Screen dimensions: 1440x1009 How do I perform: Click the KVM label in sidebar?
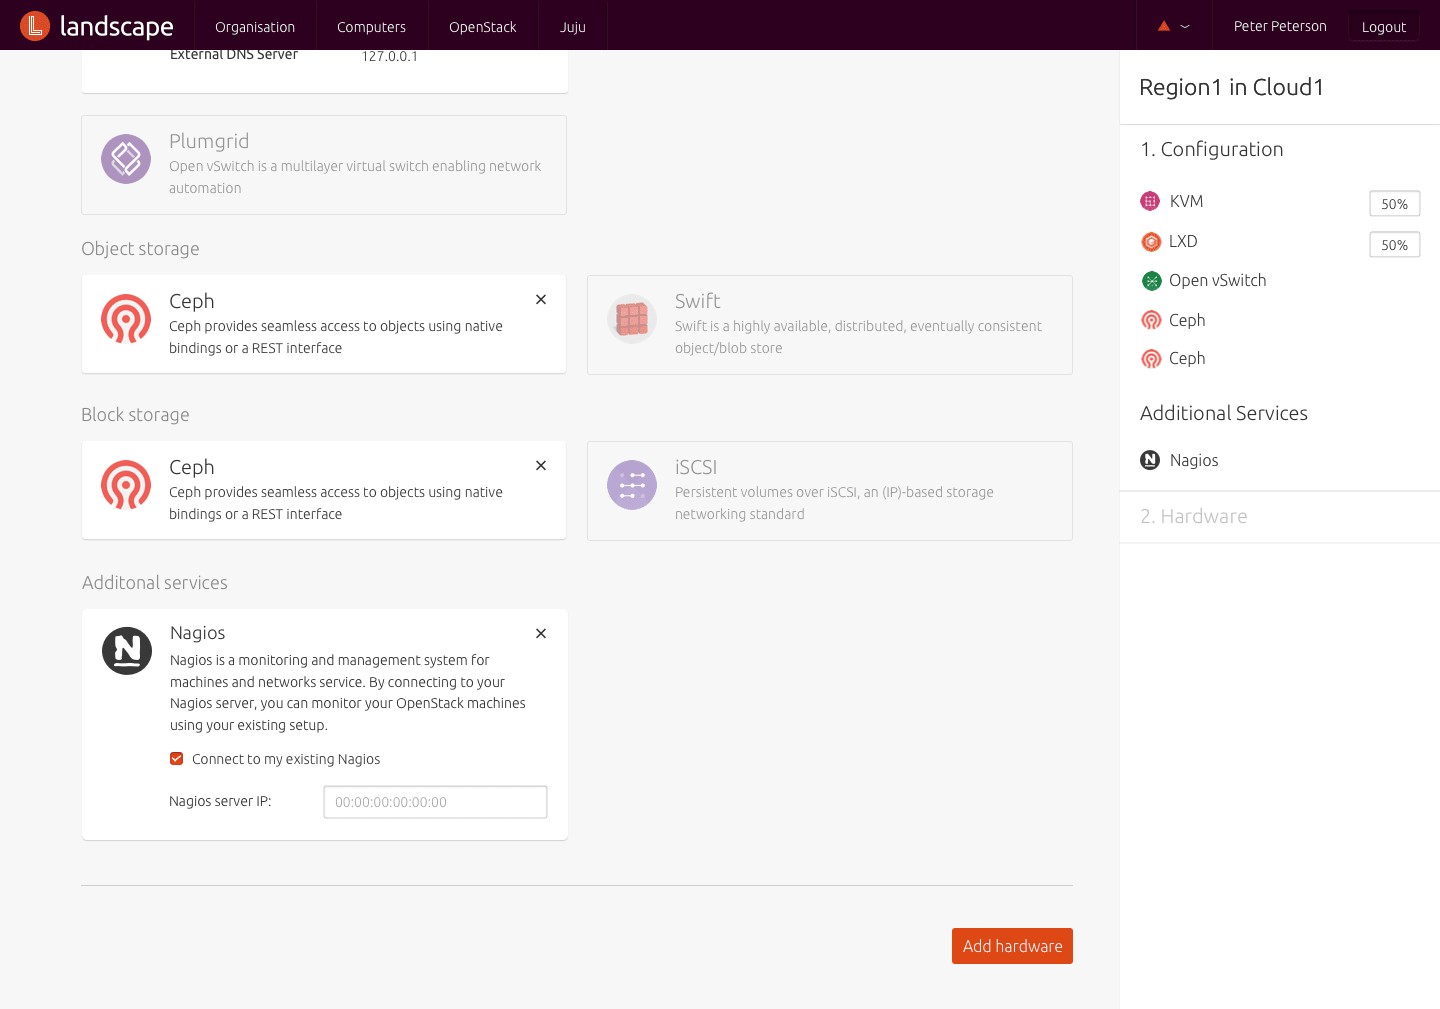pos(1186,201)
